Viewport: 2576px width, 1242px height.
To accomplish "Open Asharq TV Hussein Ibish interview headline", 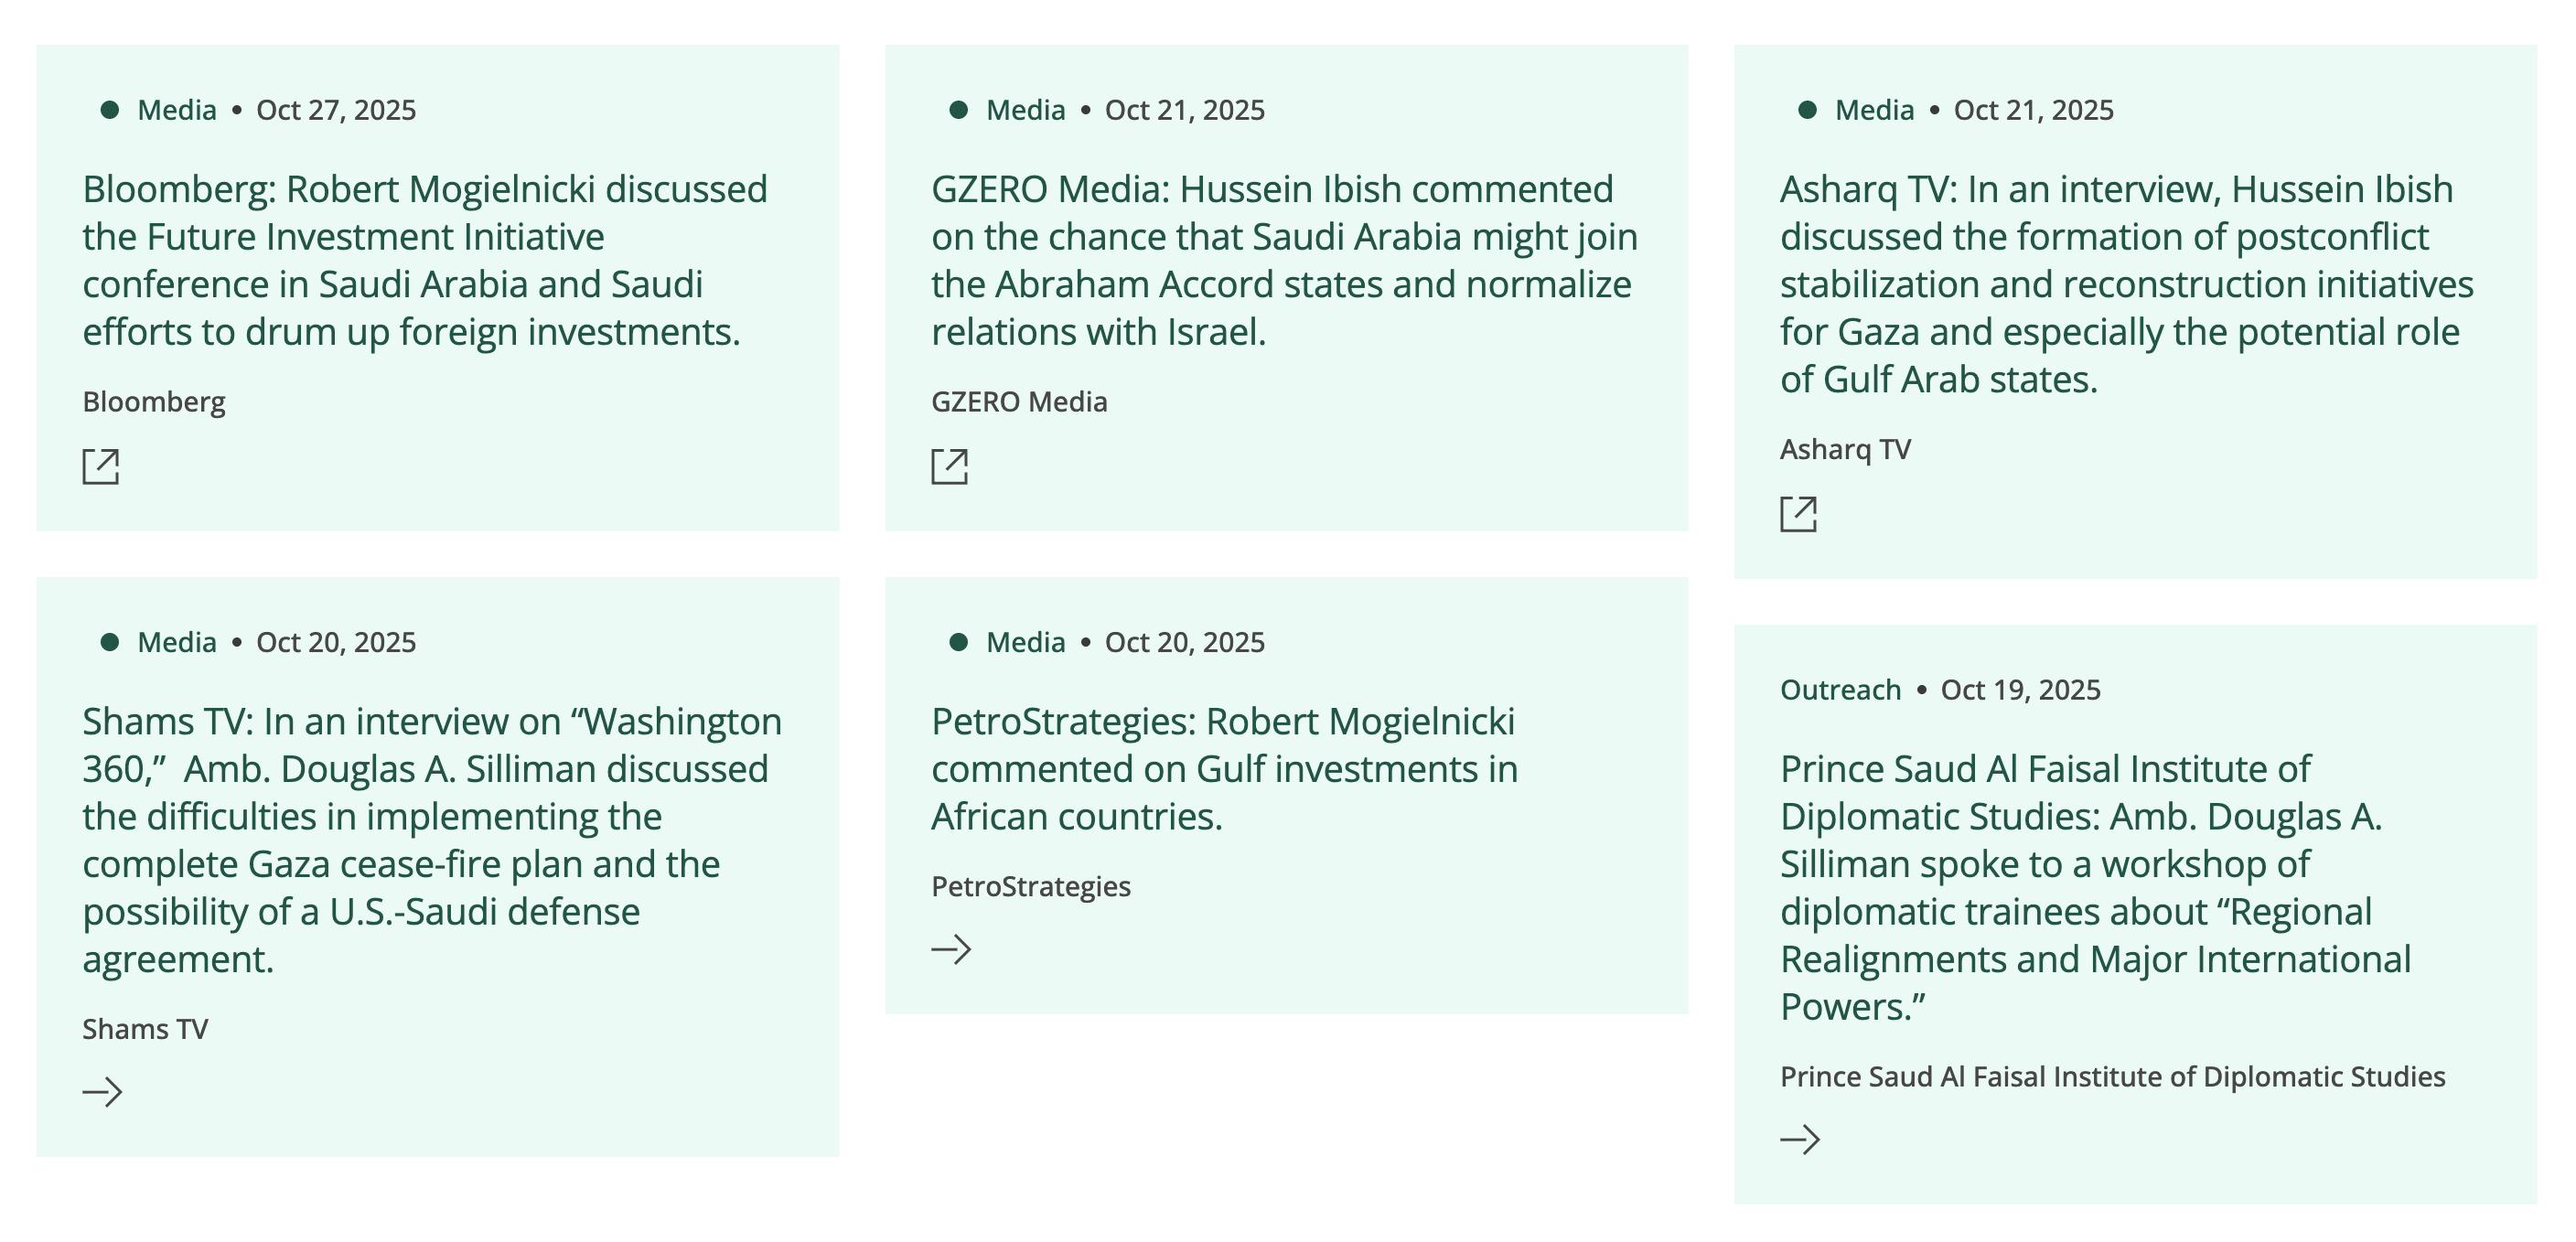I will 2126,284.
